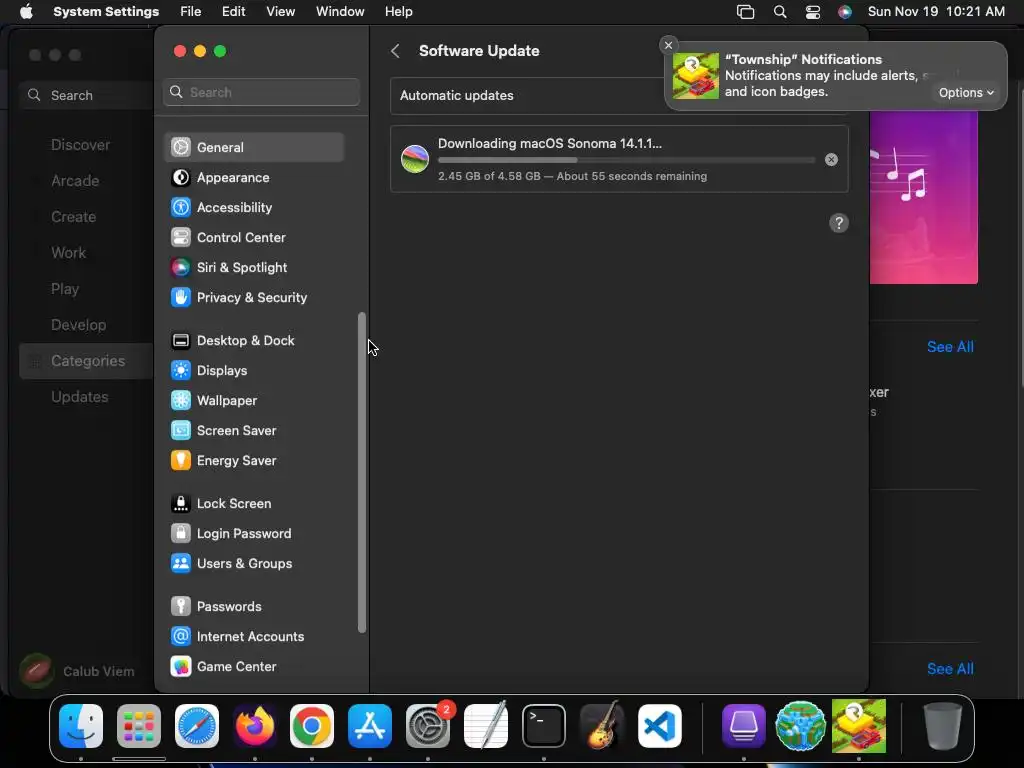Open the View menu
Image resolution: width=1024 pixels, height=768 pixels.
tap(280, 12)
